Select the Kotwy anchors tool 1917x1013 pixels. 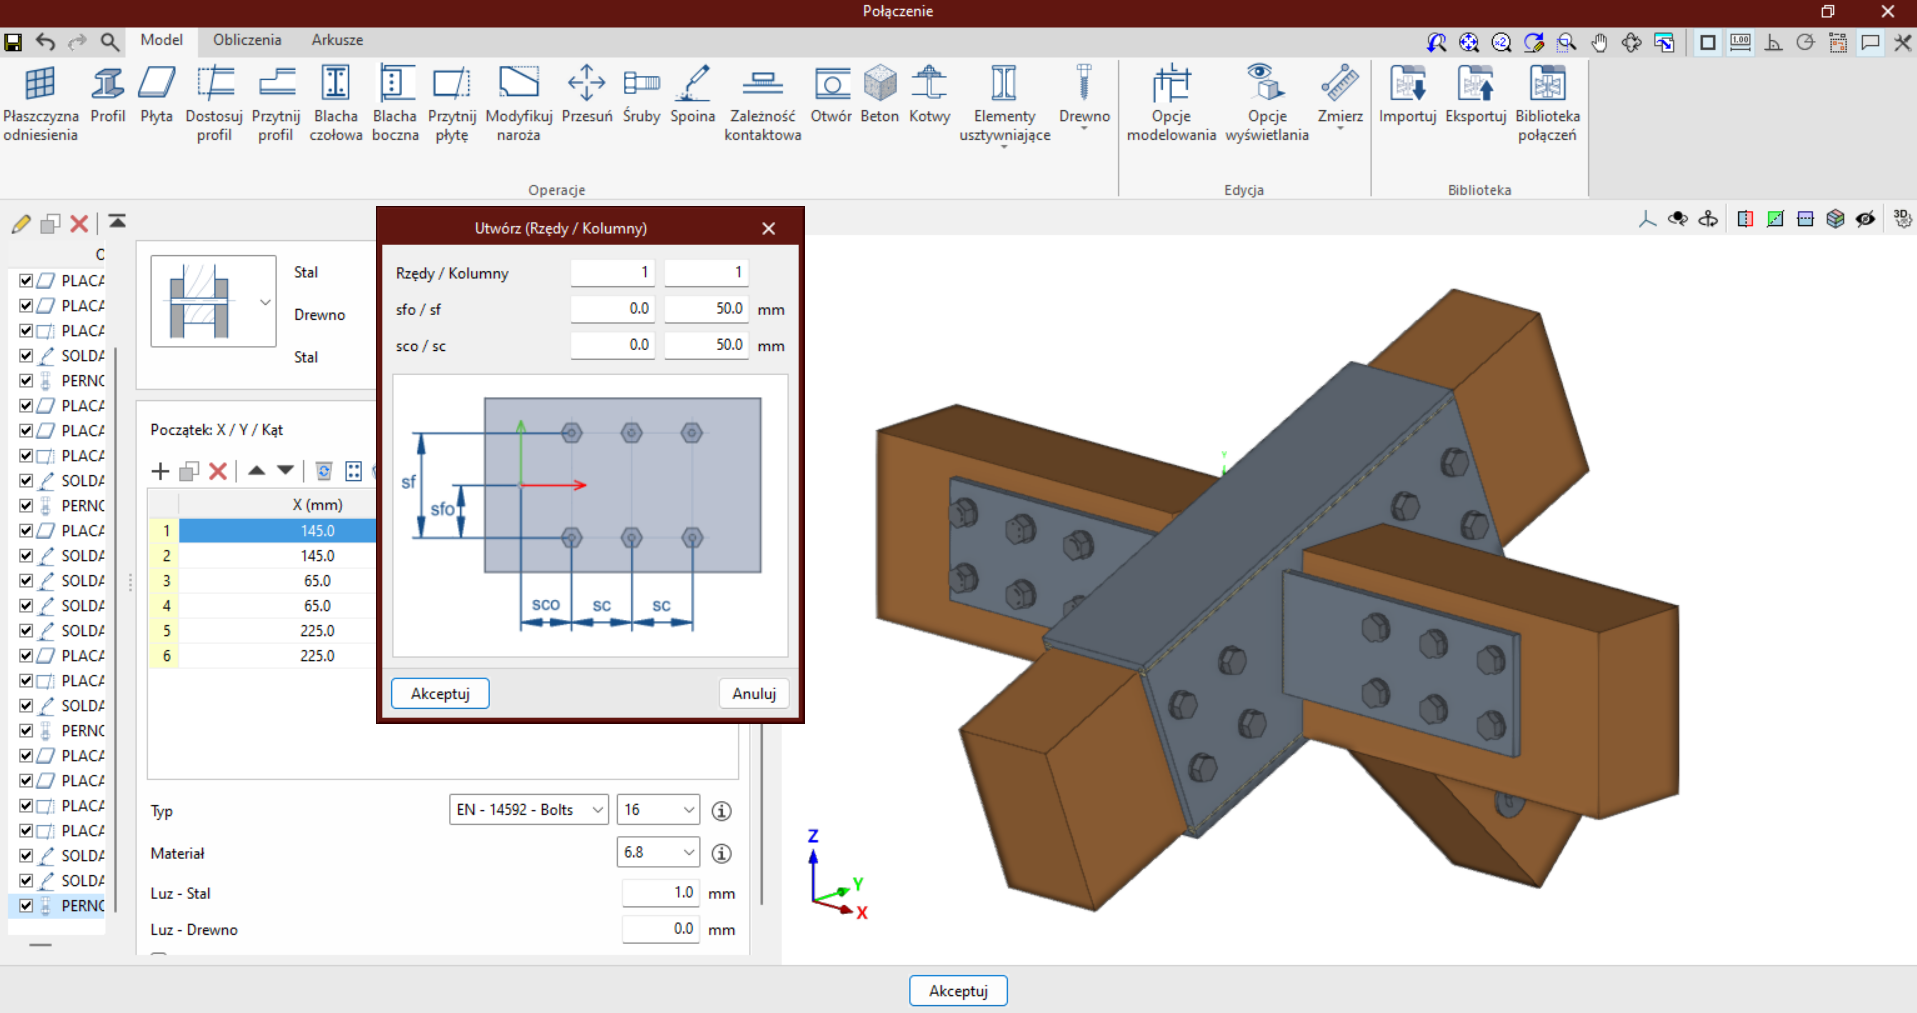pyautogui.click(x=929, y=96)
